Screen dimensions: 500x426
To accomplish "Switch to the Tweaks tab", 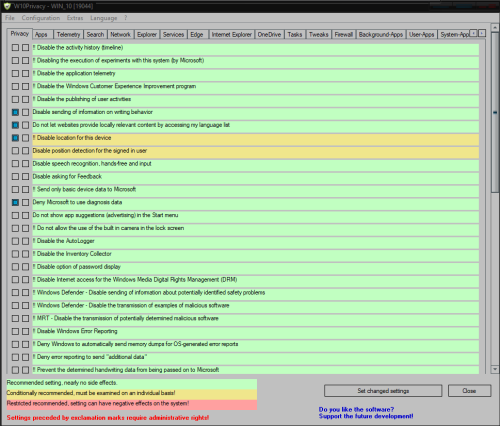I will pos(319,35).
